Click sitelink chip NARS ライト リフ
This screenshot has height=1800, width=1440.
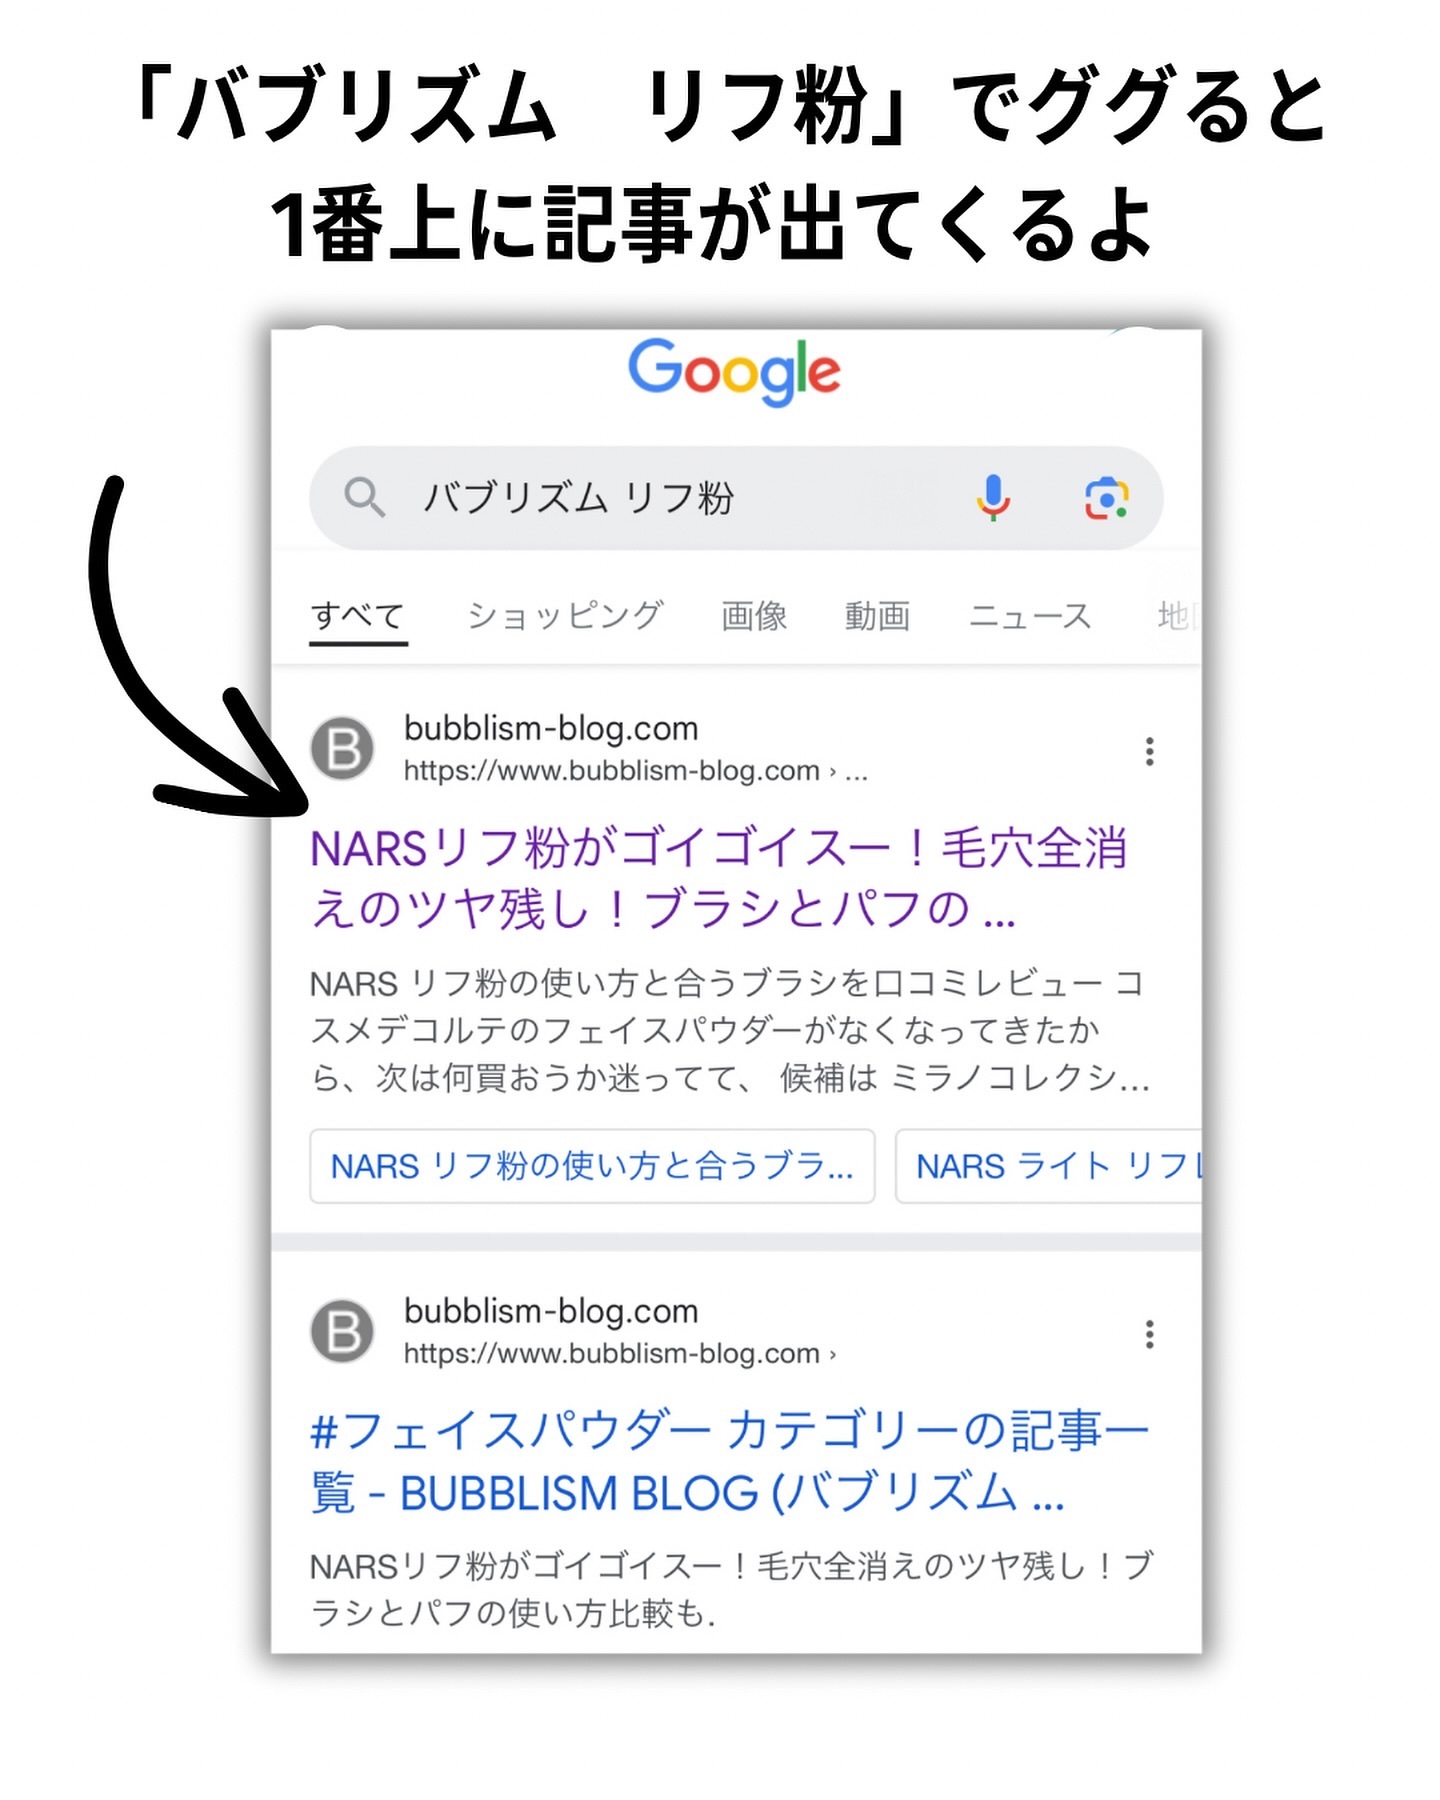(1049, 1166)
